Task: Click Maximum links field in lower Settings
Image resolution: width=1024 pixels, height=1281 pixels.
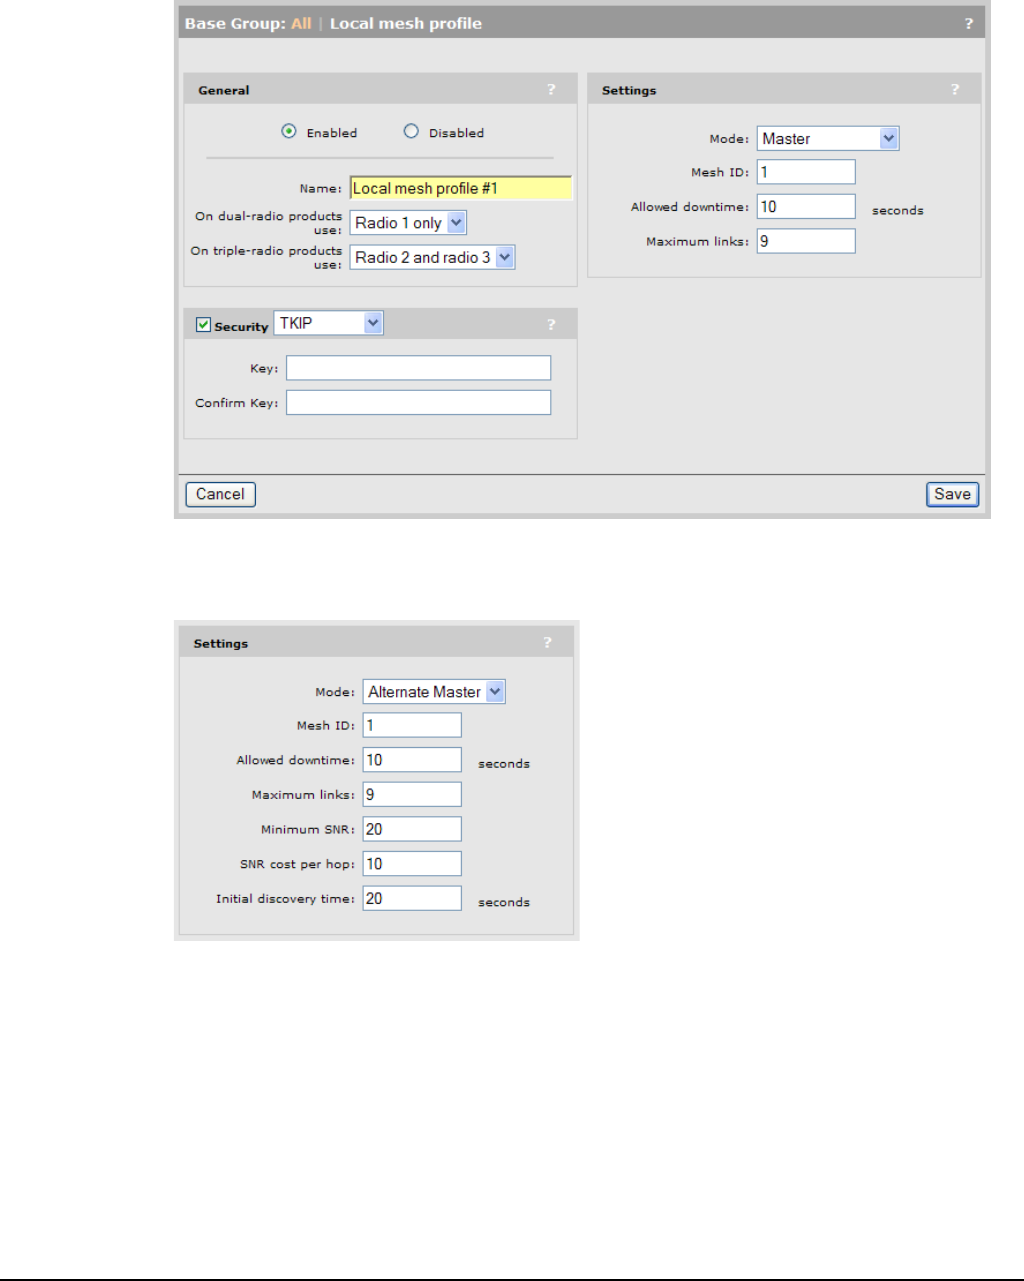Action: [x=412, y=794]
